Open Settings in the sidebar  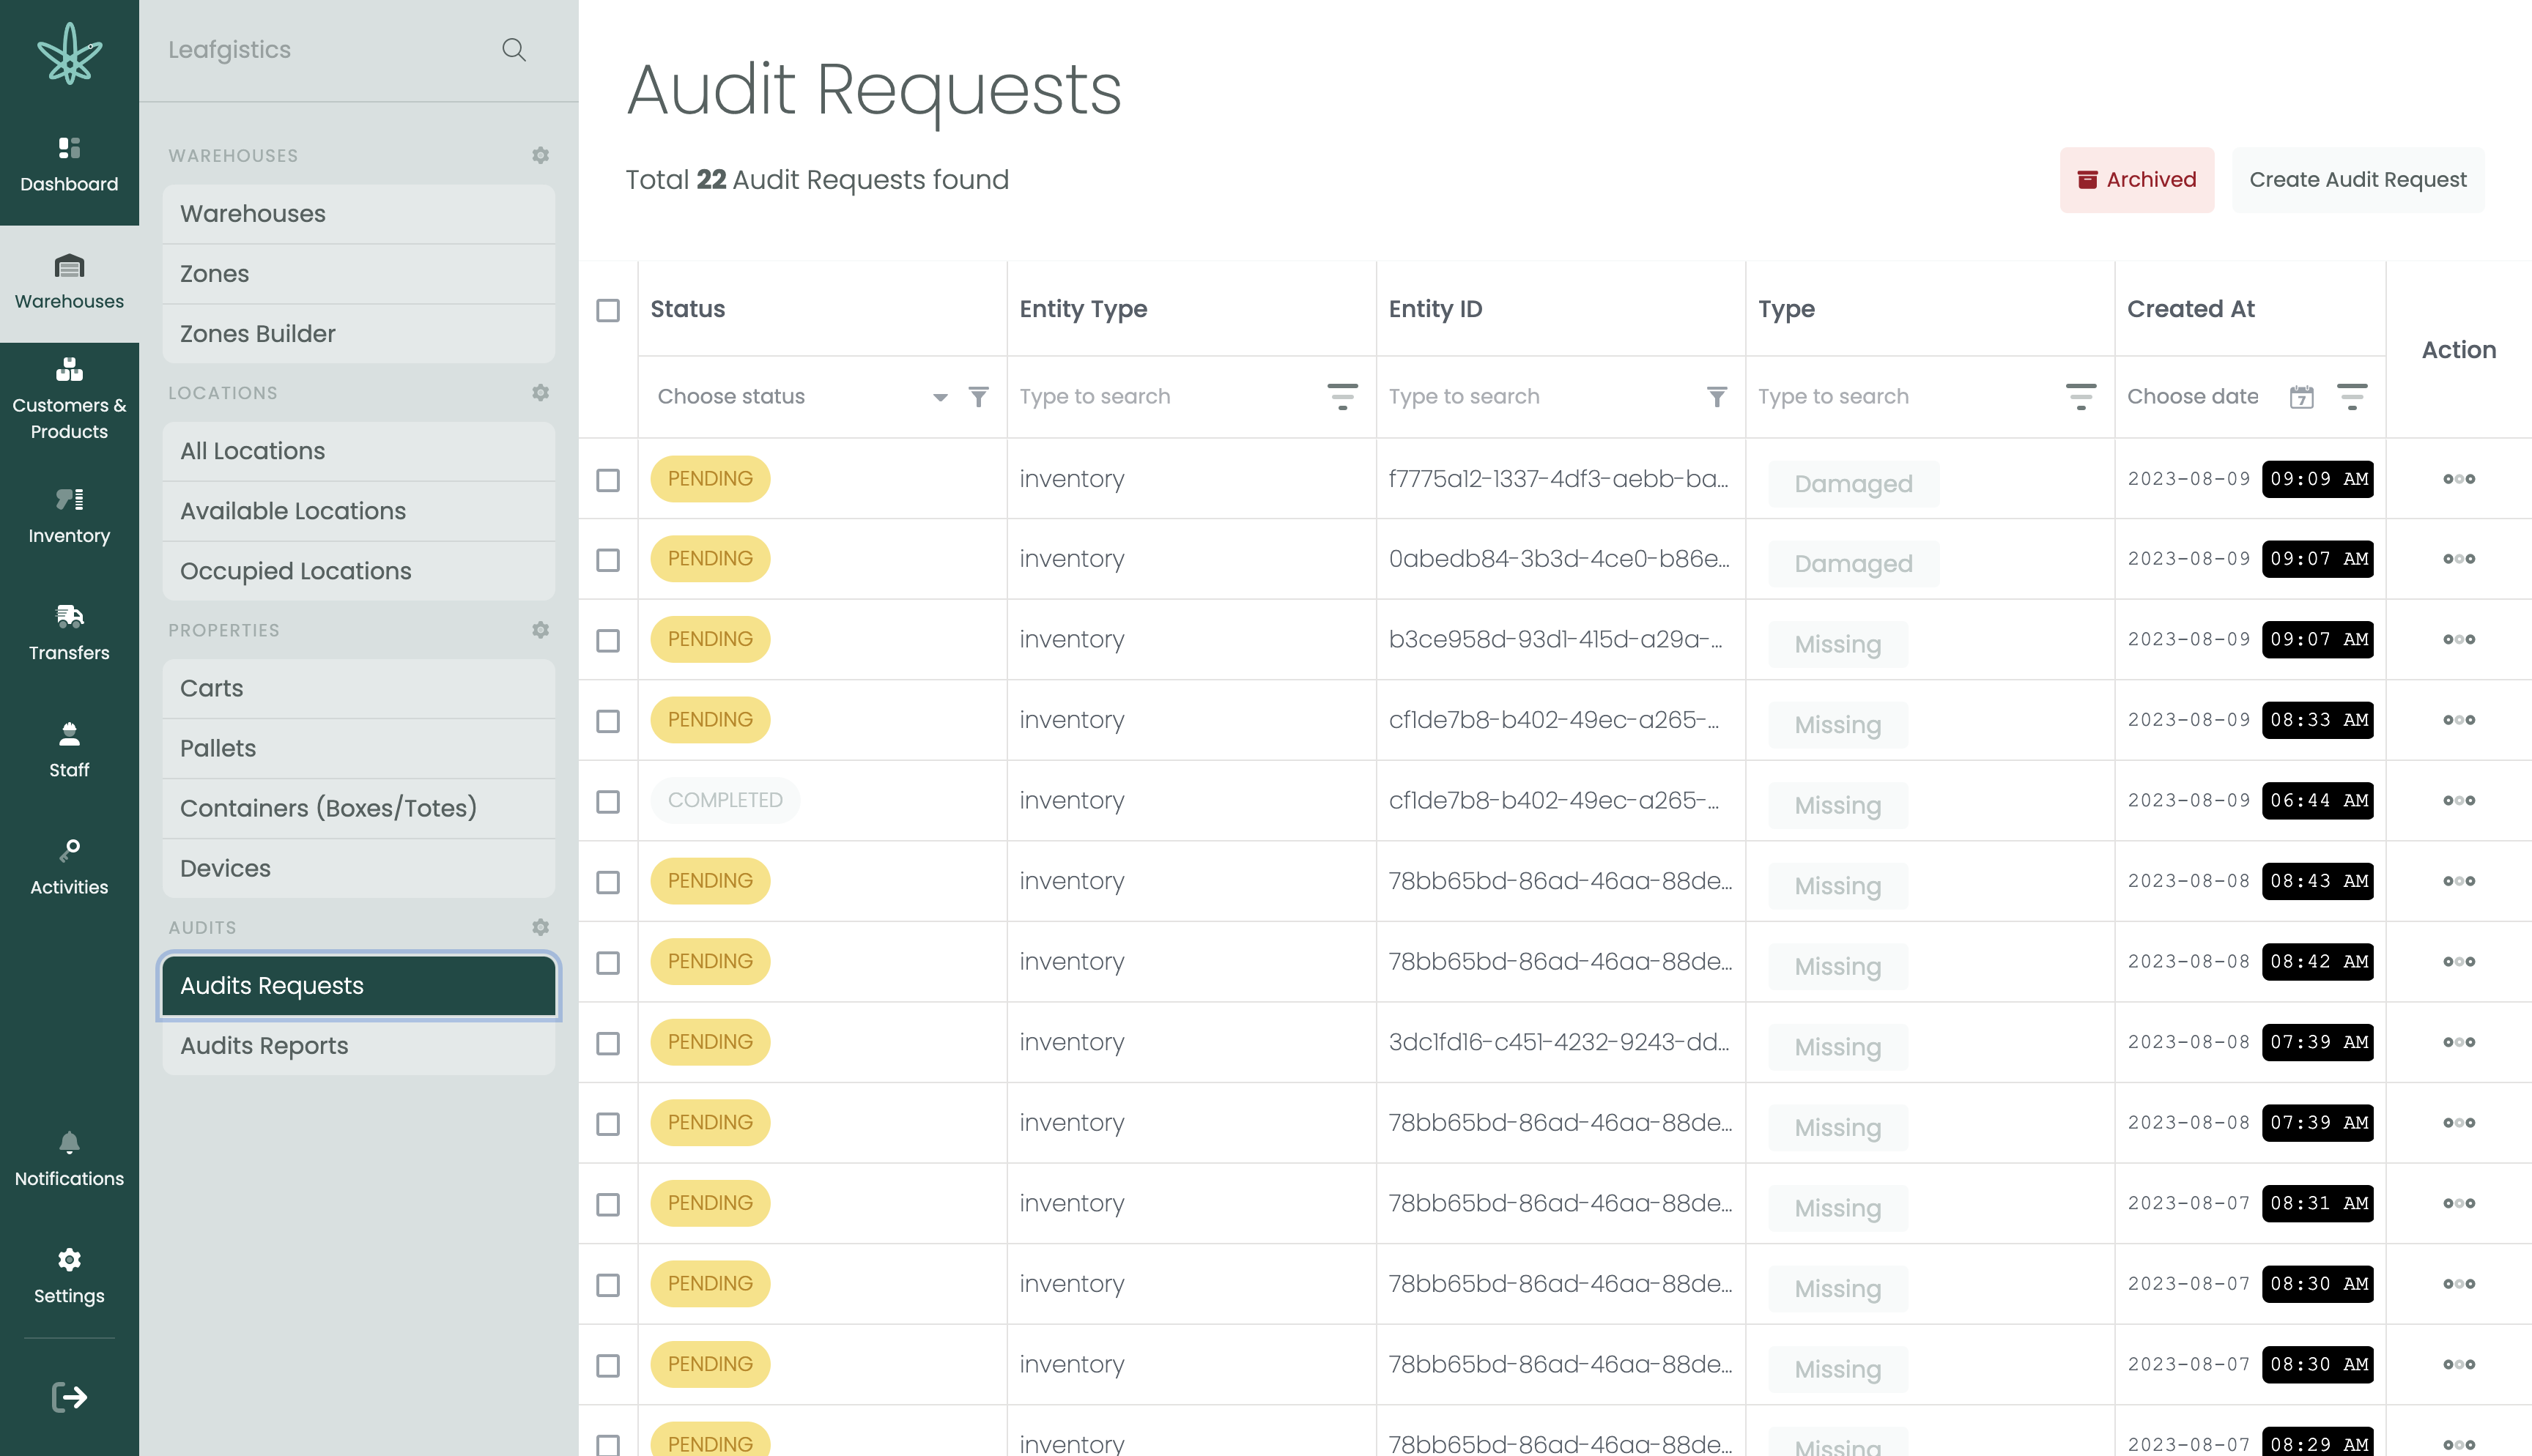(x=69, y=1276)
